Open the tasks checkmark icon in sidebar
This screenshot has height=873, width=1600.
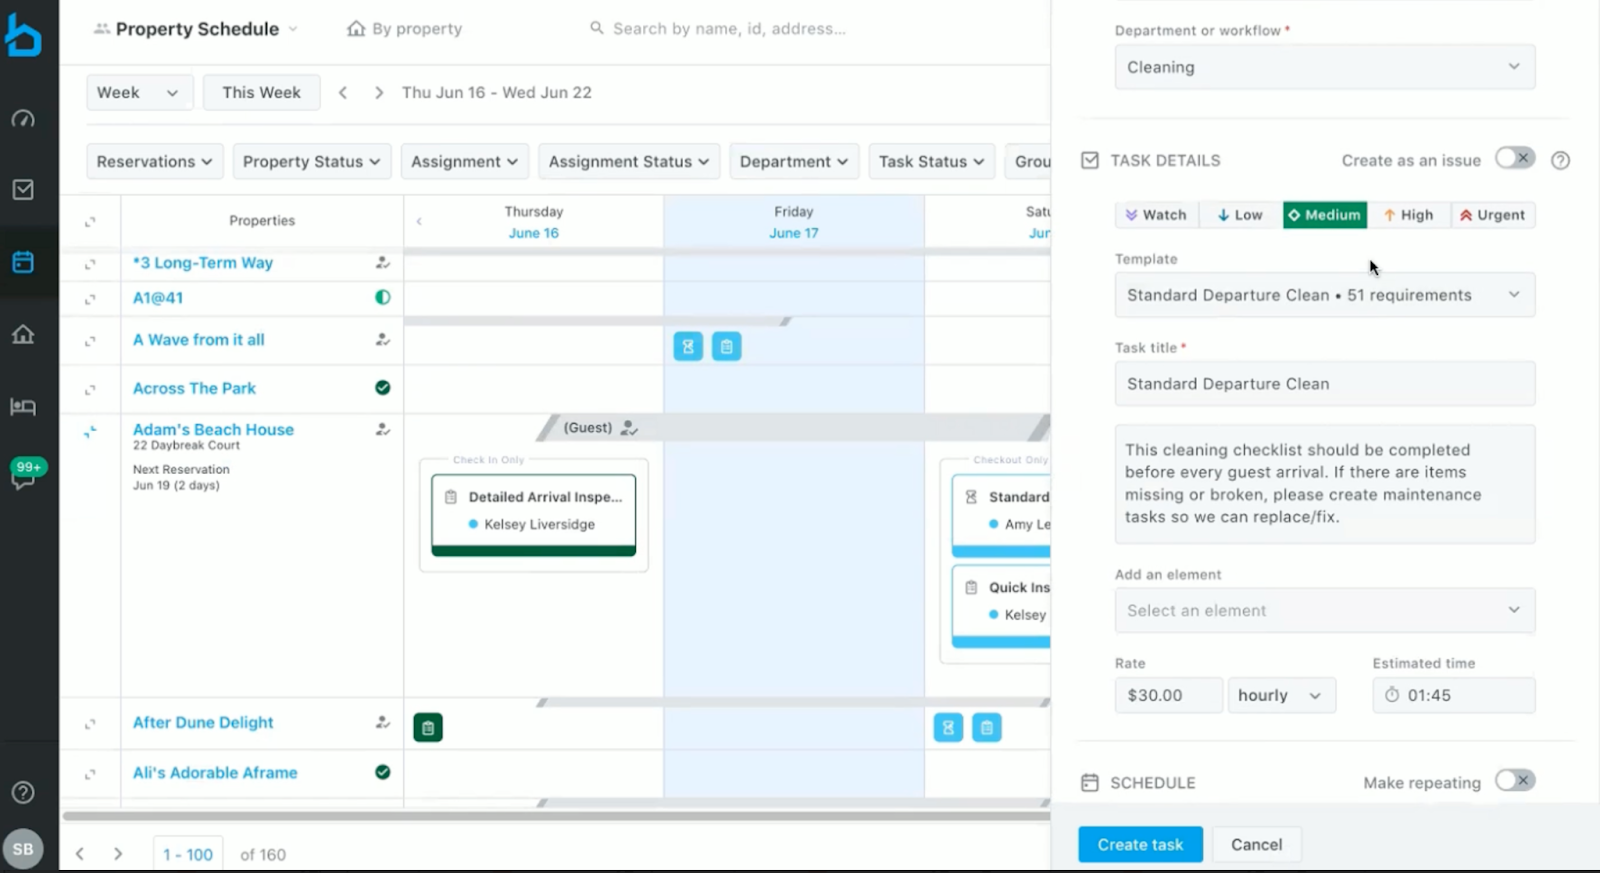pos(23,190)
